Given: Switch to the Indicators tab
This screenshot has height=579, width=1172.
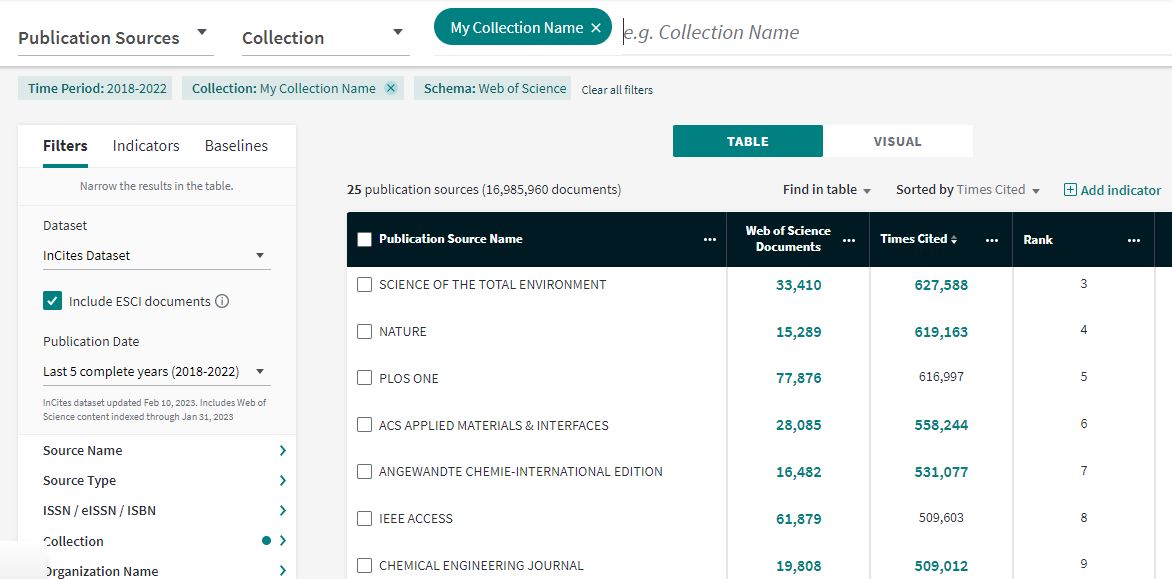Looking at the screenshot, I should click(146, 146).
